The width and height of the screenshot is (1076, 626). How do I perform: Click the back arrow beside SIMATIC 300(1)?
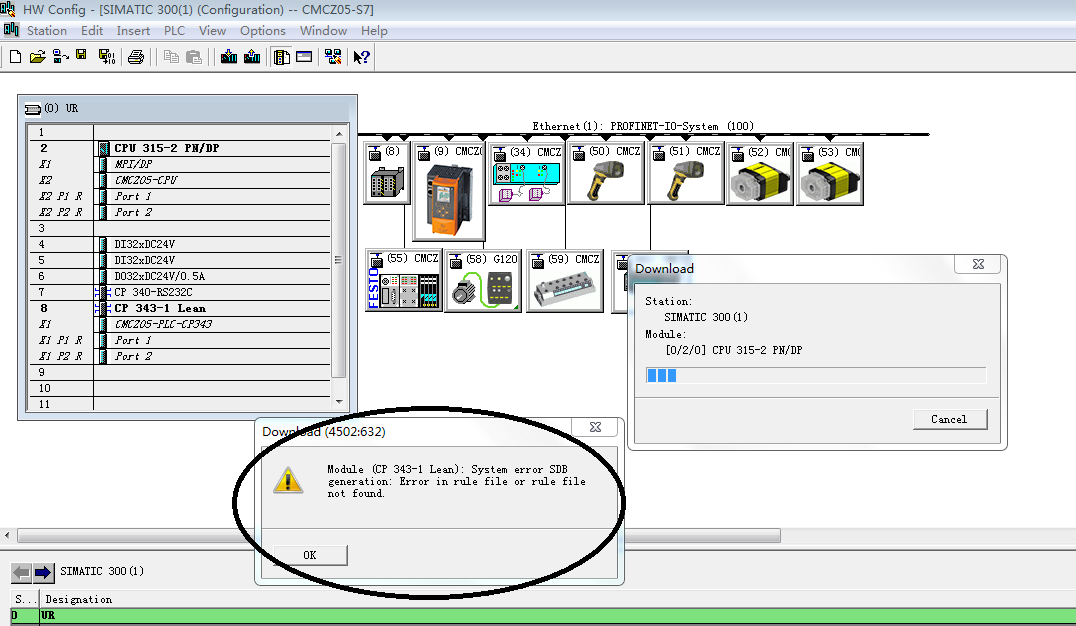22,572
